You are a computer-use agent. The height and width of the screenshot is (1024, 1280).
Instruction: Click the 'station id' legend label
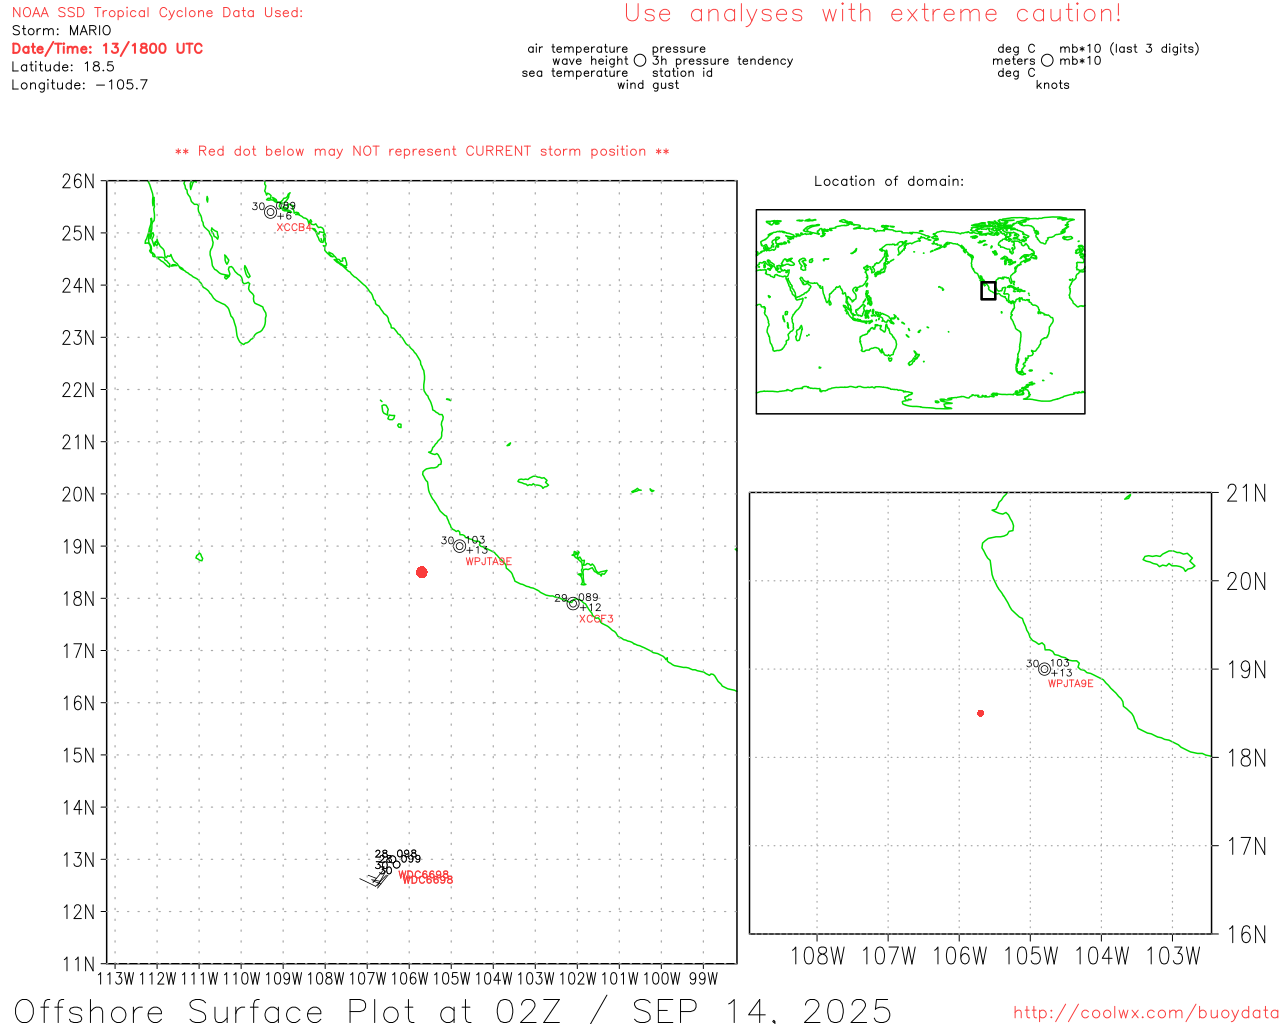coord(682,73)
